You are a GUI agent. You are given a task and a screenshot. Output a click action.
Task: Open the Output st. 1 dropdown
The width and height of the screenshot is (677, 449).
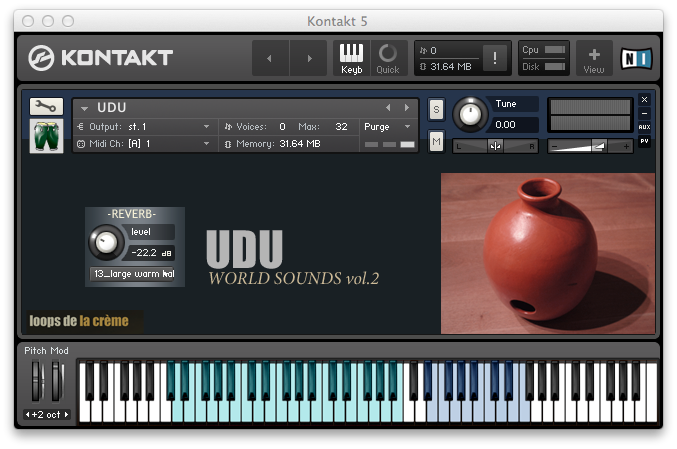pos(146,127)
